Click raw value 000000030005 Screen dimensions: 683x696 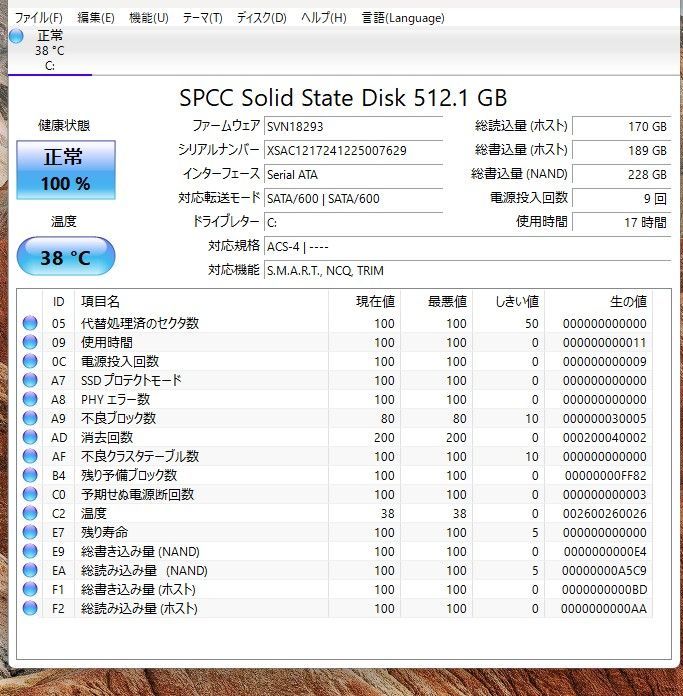(604, 419)
